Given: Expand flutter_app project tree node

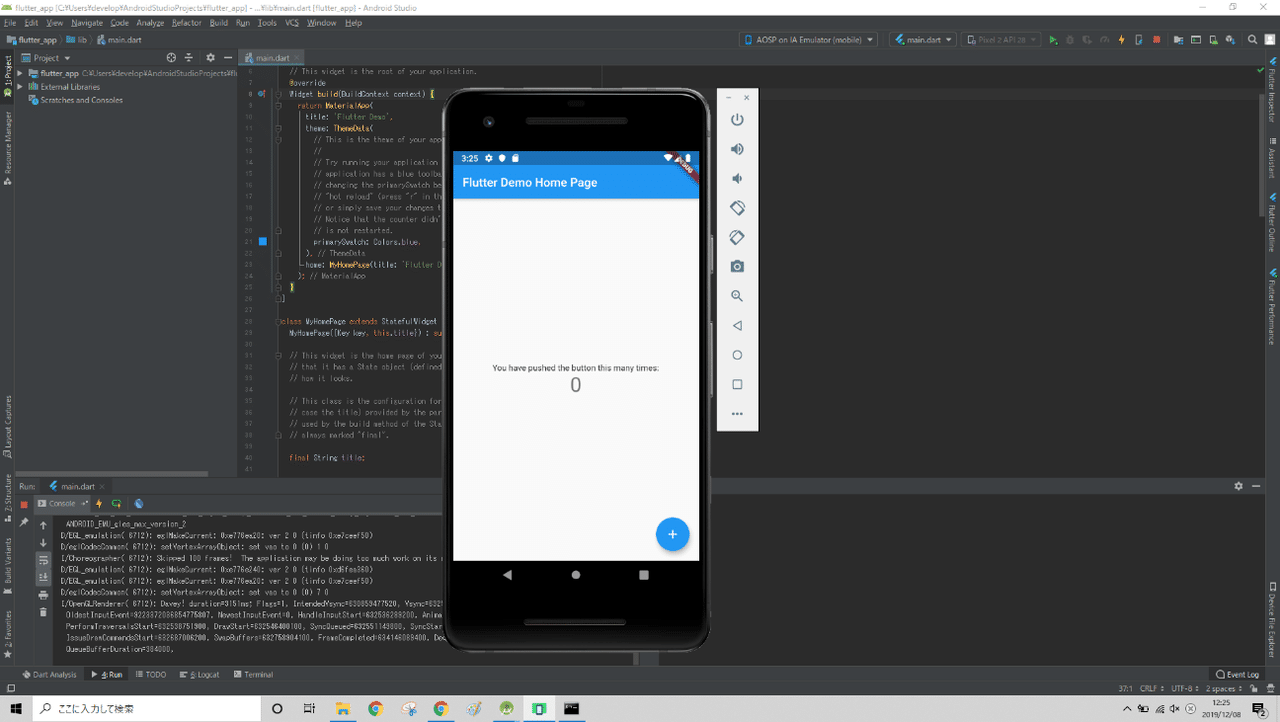Looking at the screenshot, I should pyautogui.click(x=20, y=73).
